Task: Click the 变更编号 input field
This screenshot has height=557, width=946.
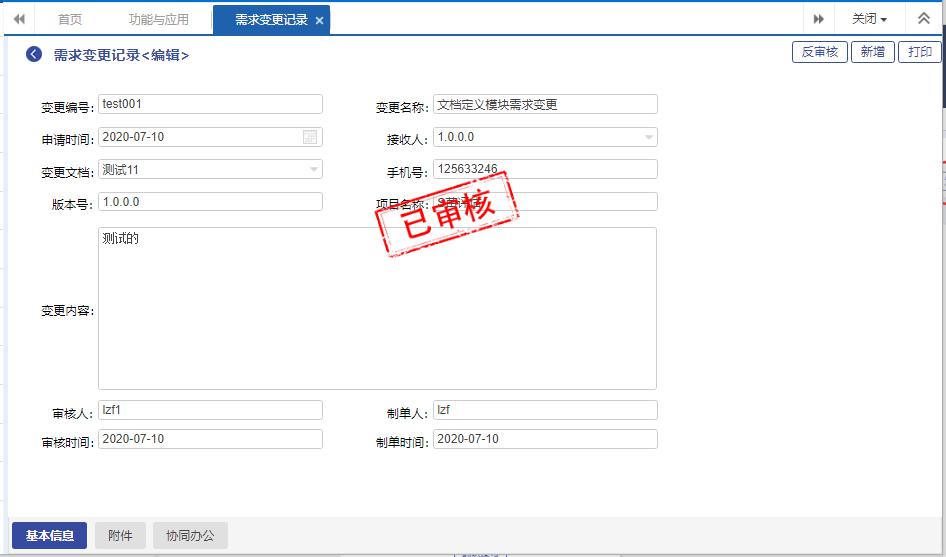Action: pyautogui.click(x=210, y=104)
